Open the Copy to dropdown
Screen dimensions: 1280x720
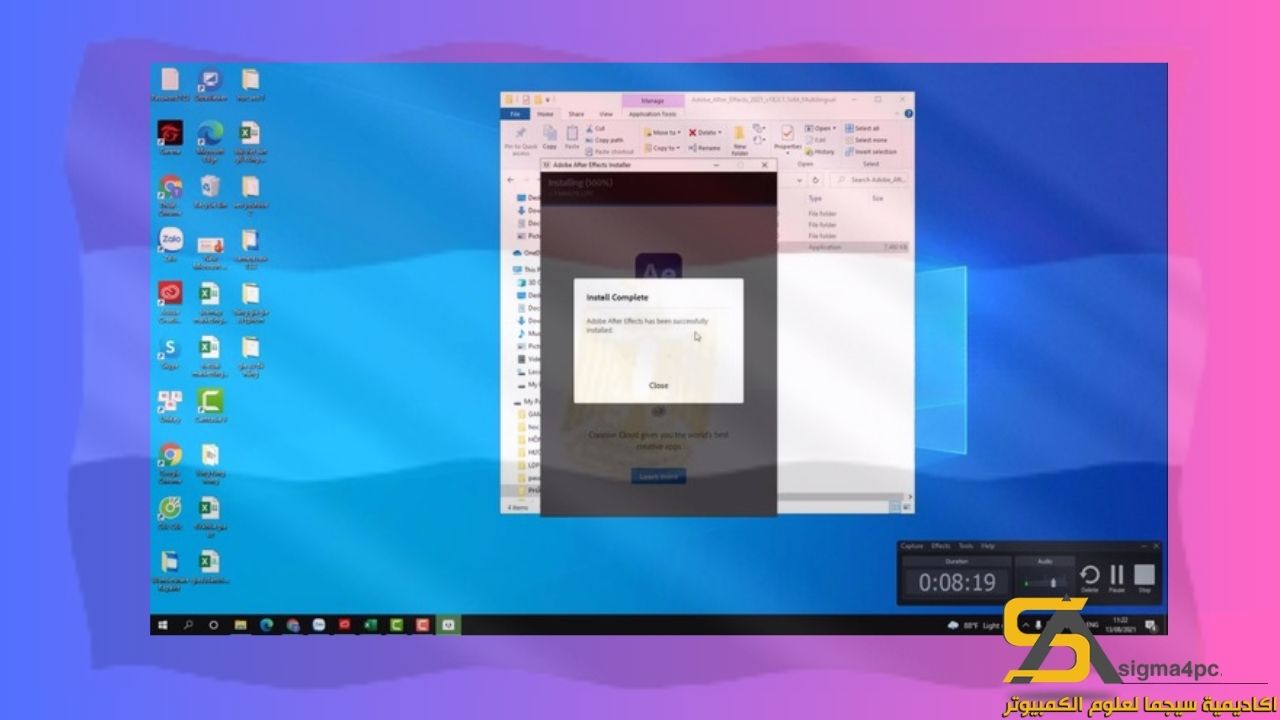click(x=662, y=148)
